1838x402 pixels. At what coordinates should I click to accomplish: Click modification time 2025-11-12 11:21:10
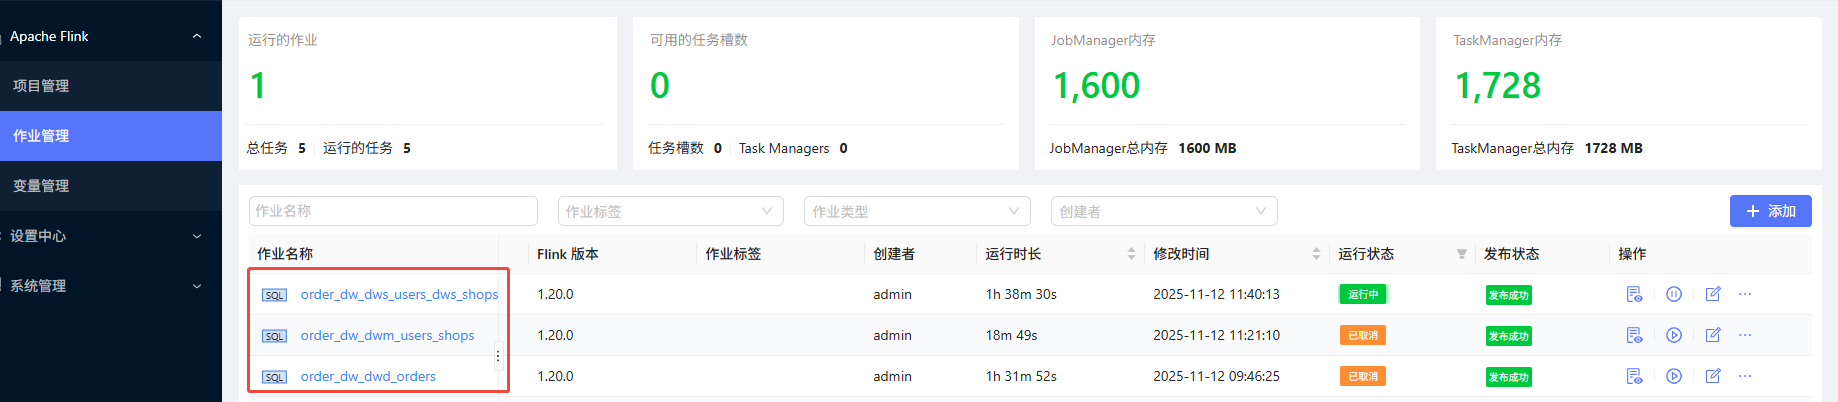(x=1216, y=335)
